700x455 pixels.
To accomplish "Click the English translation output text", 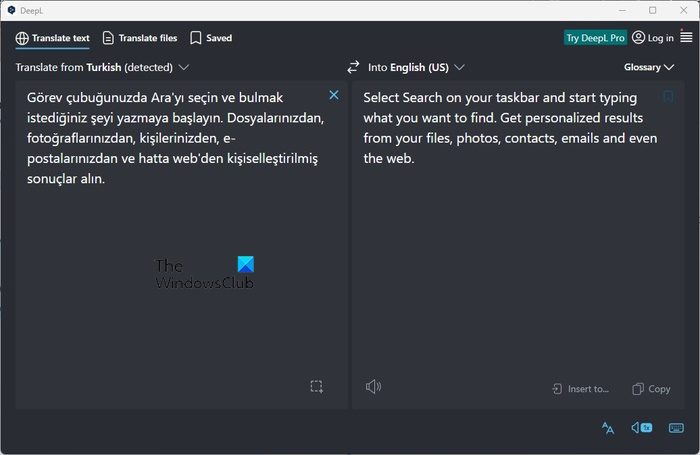I will (510, 128).
